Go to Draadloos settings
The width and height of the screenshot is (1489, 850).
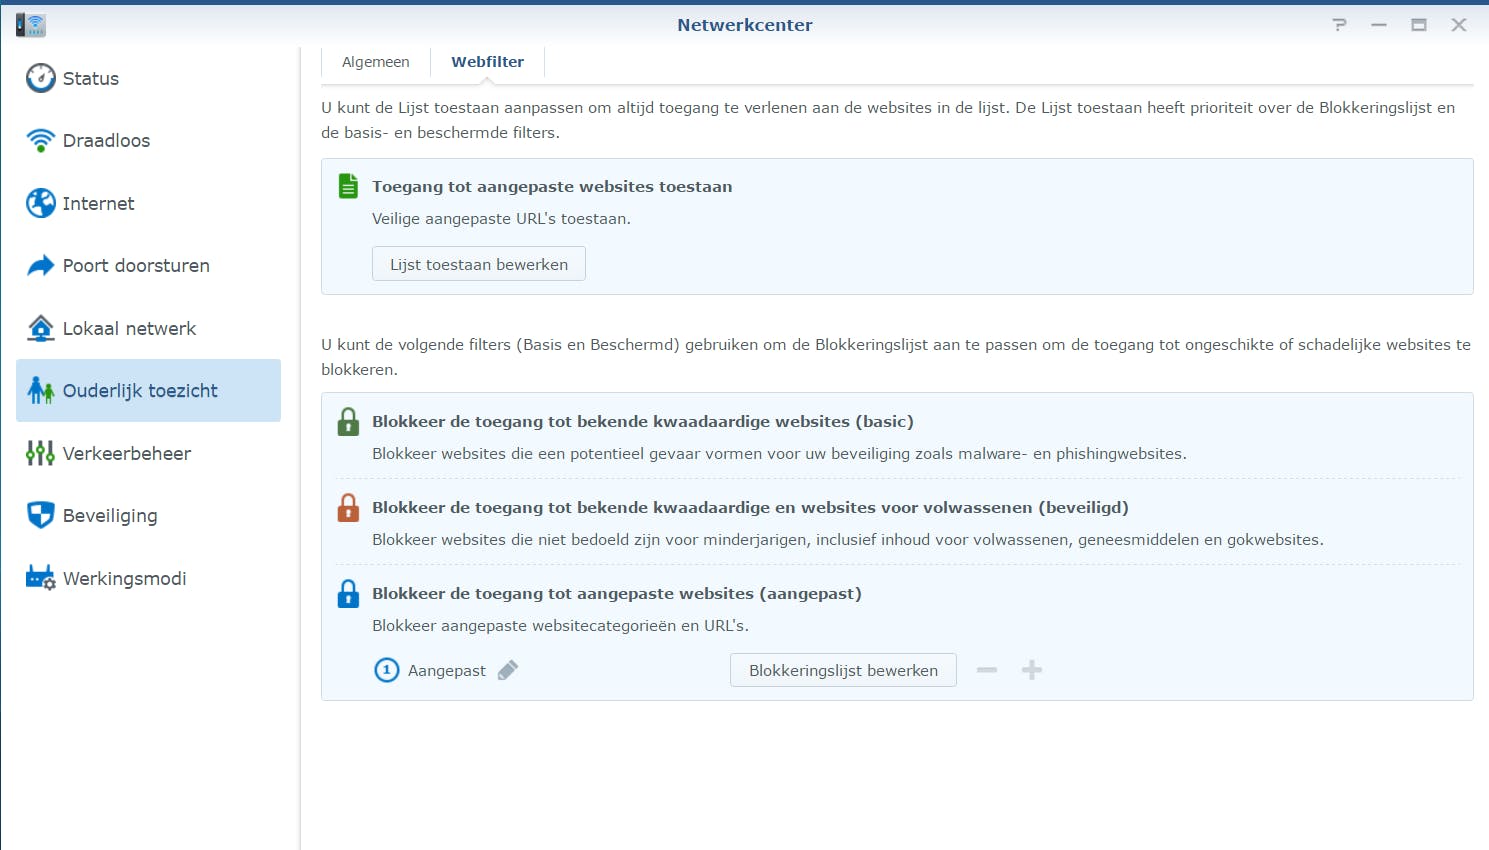(148, 141)
